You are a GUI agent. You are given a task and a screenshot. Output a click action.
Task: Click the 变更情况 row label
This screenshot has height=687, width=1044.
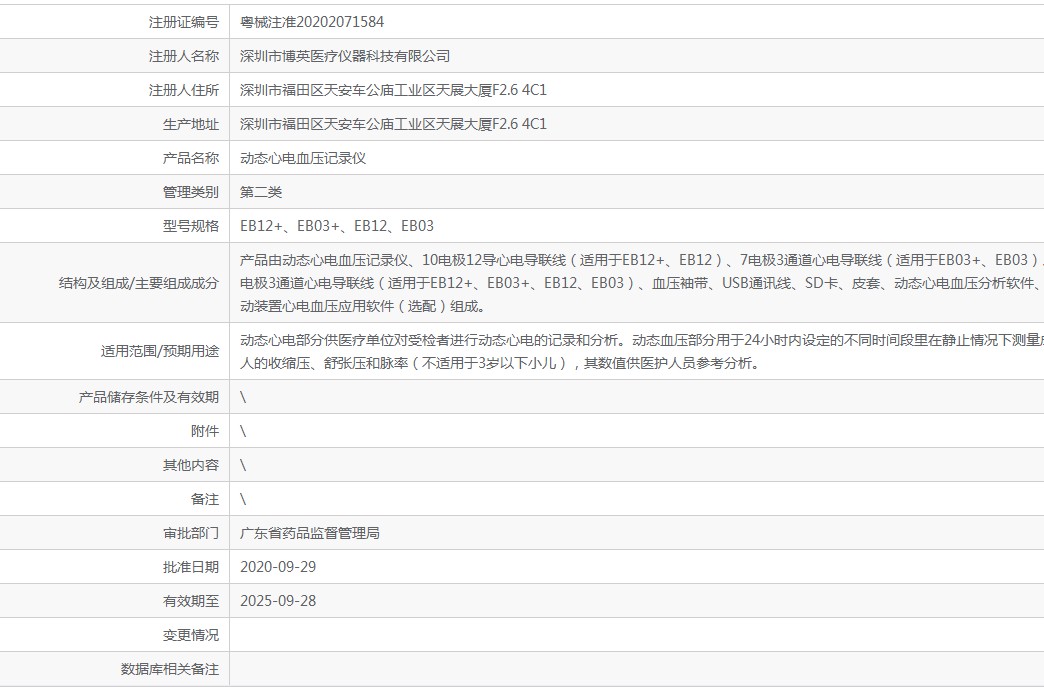(x=191, y=634)
